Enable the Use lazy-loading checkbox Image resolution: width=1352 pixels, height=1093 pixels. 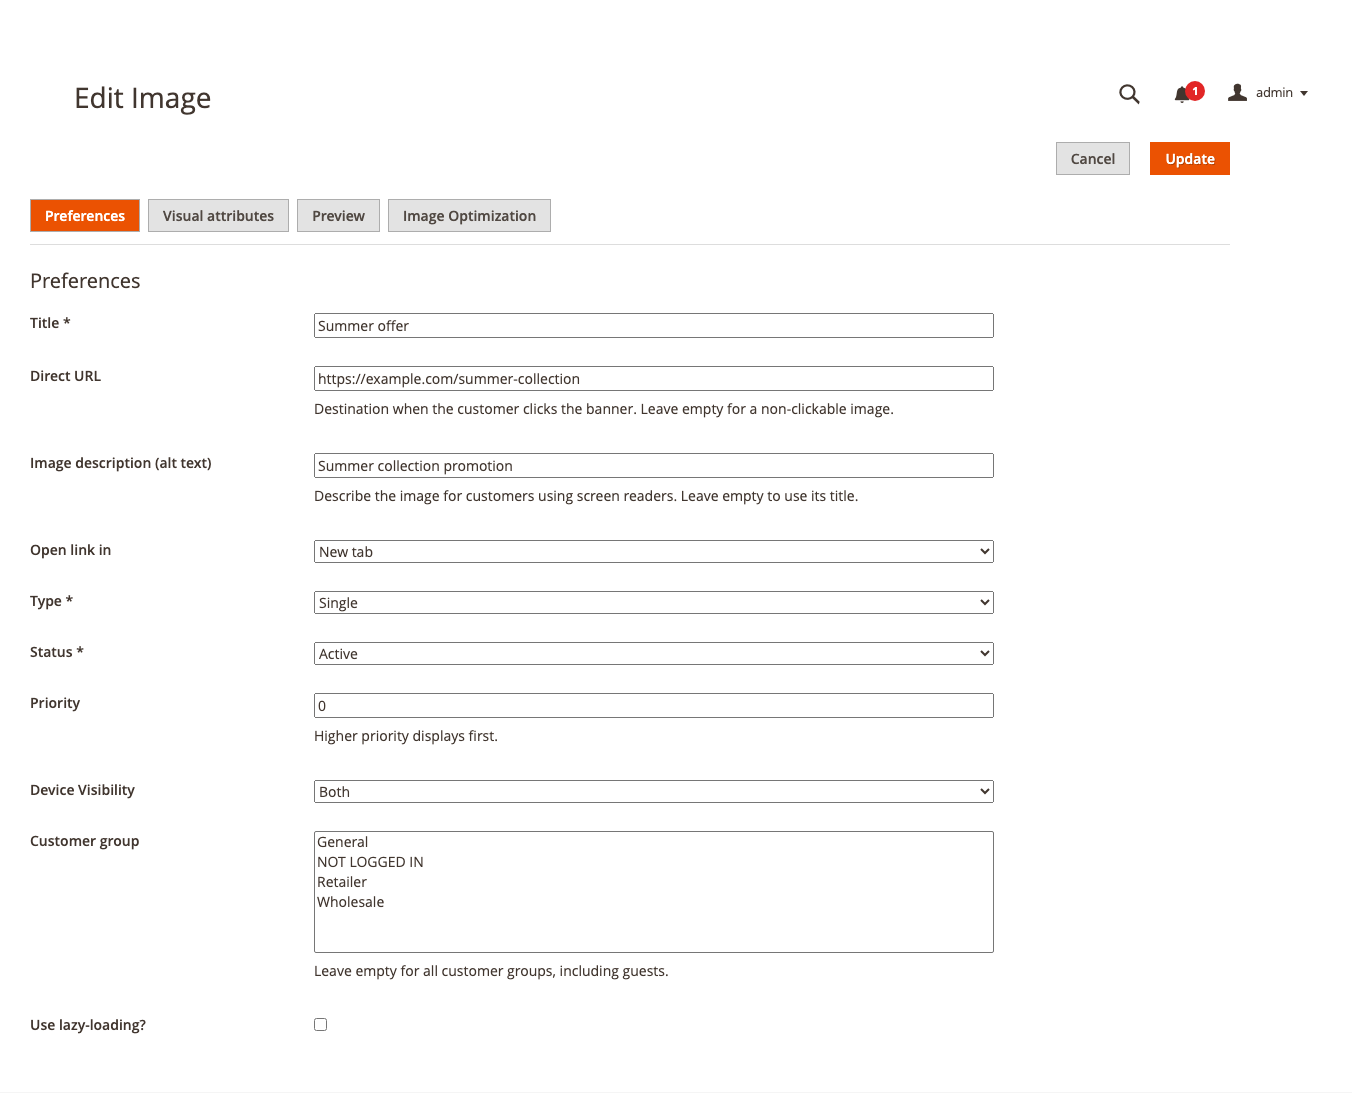click(321, 1024)
